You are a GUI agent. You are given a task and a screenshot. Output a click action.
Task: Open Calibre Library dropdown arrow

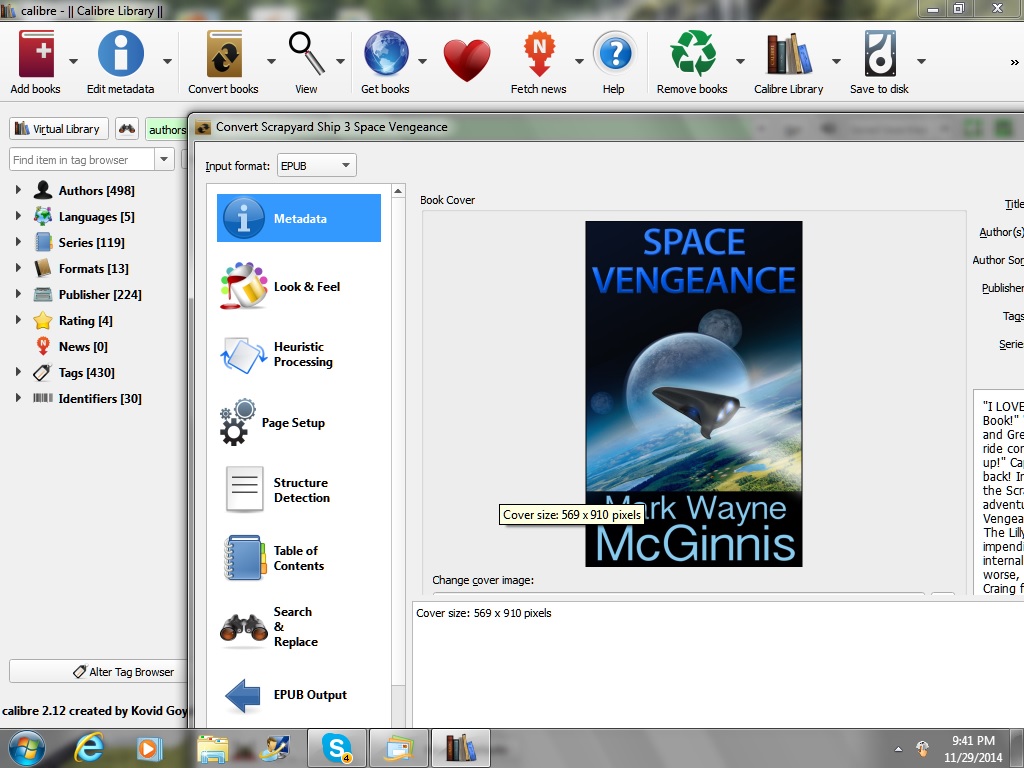point(836,61)
